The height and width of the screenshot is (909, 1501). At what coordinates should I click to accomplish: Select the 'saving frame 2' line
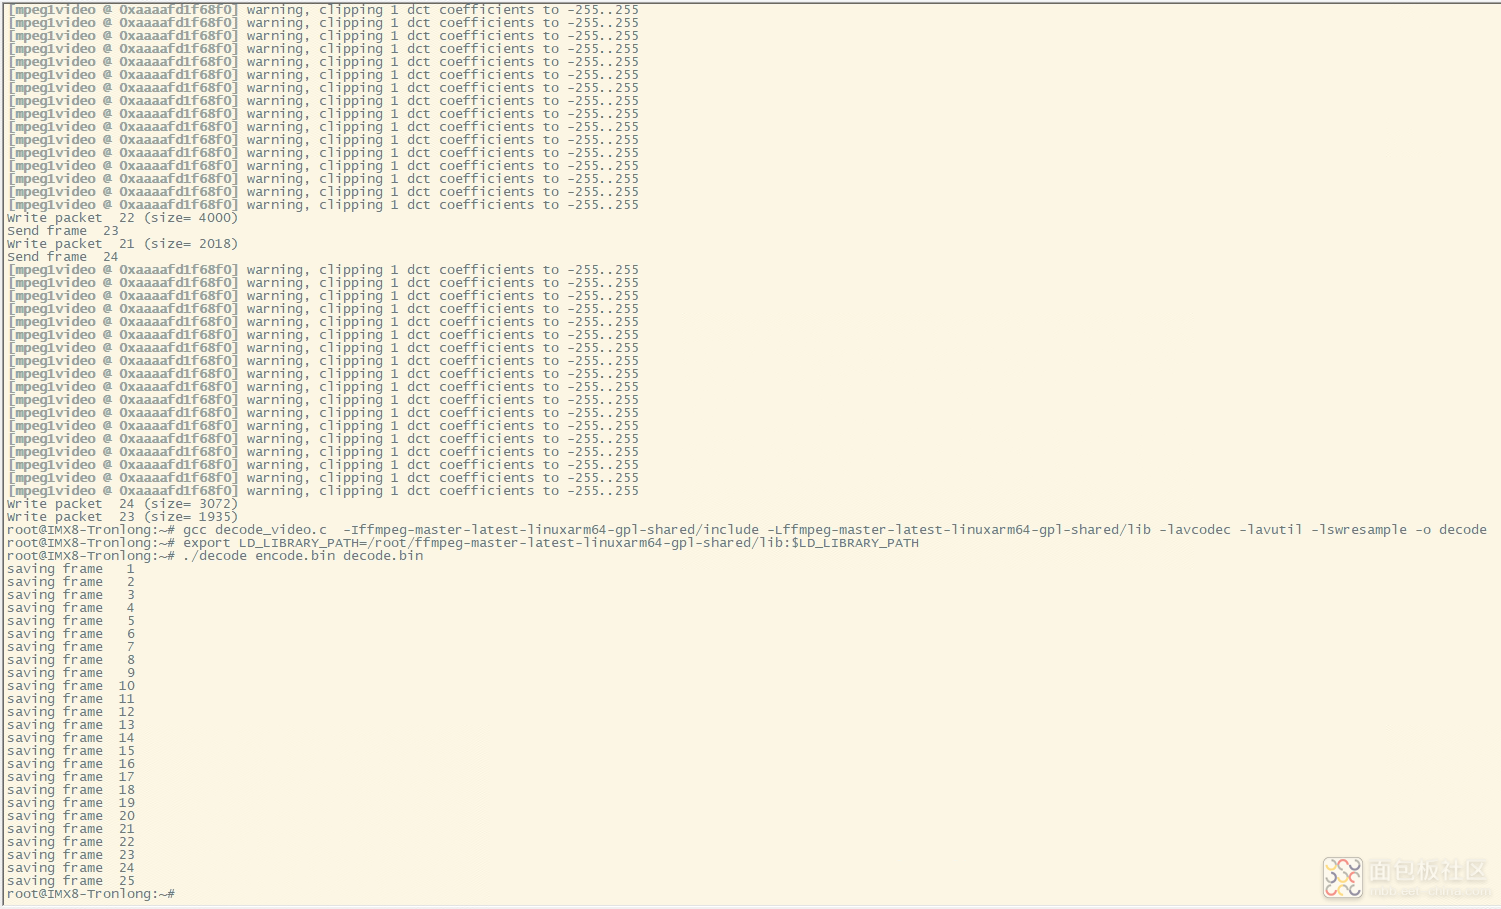(x=71, y=582)
